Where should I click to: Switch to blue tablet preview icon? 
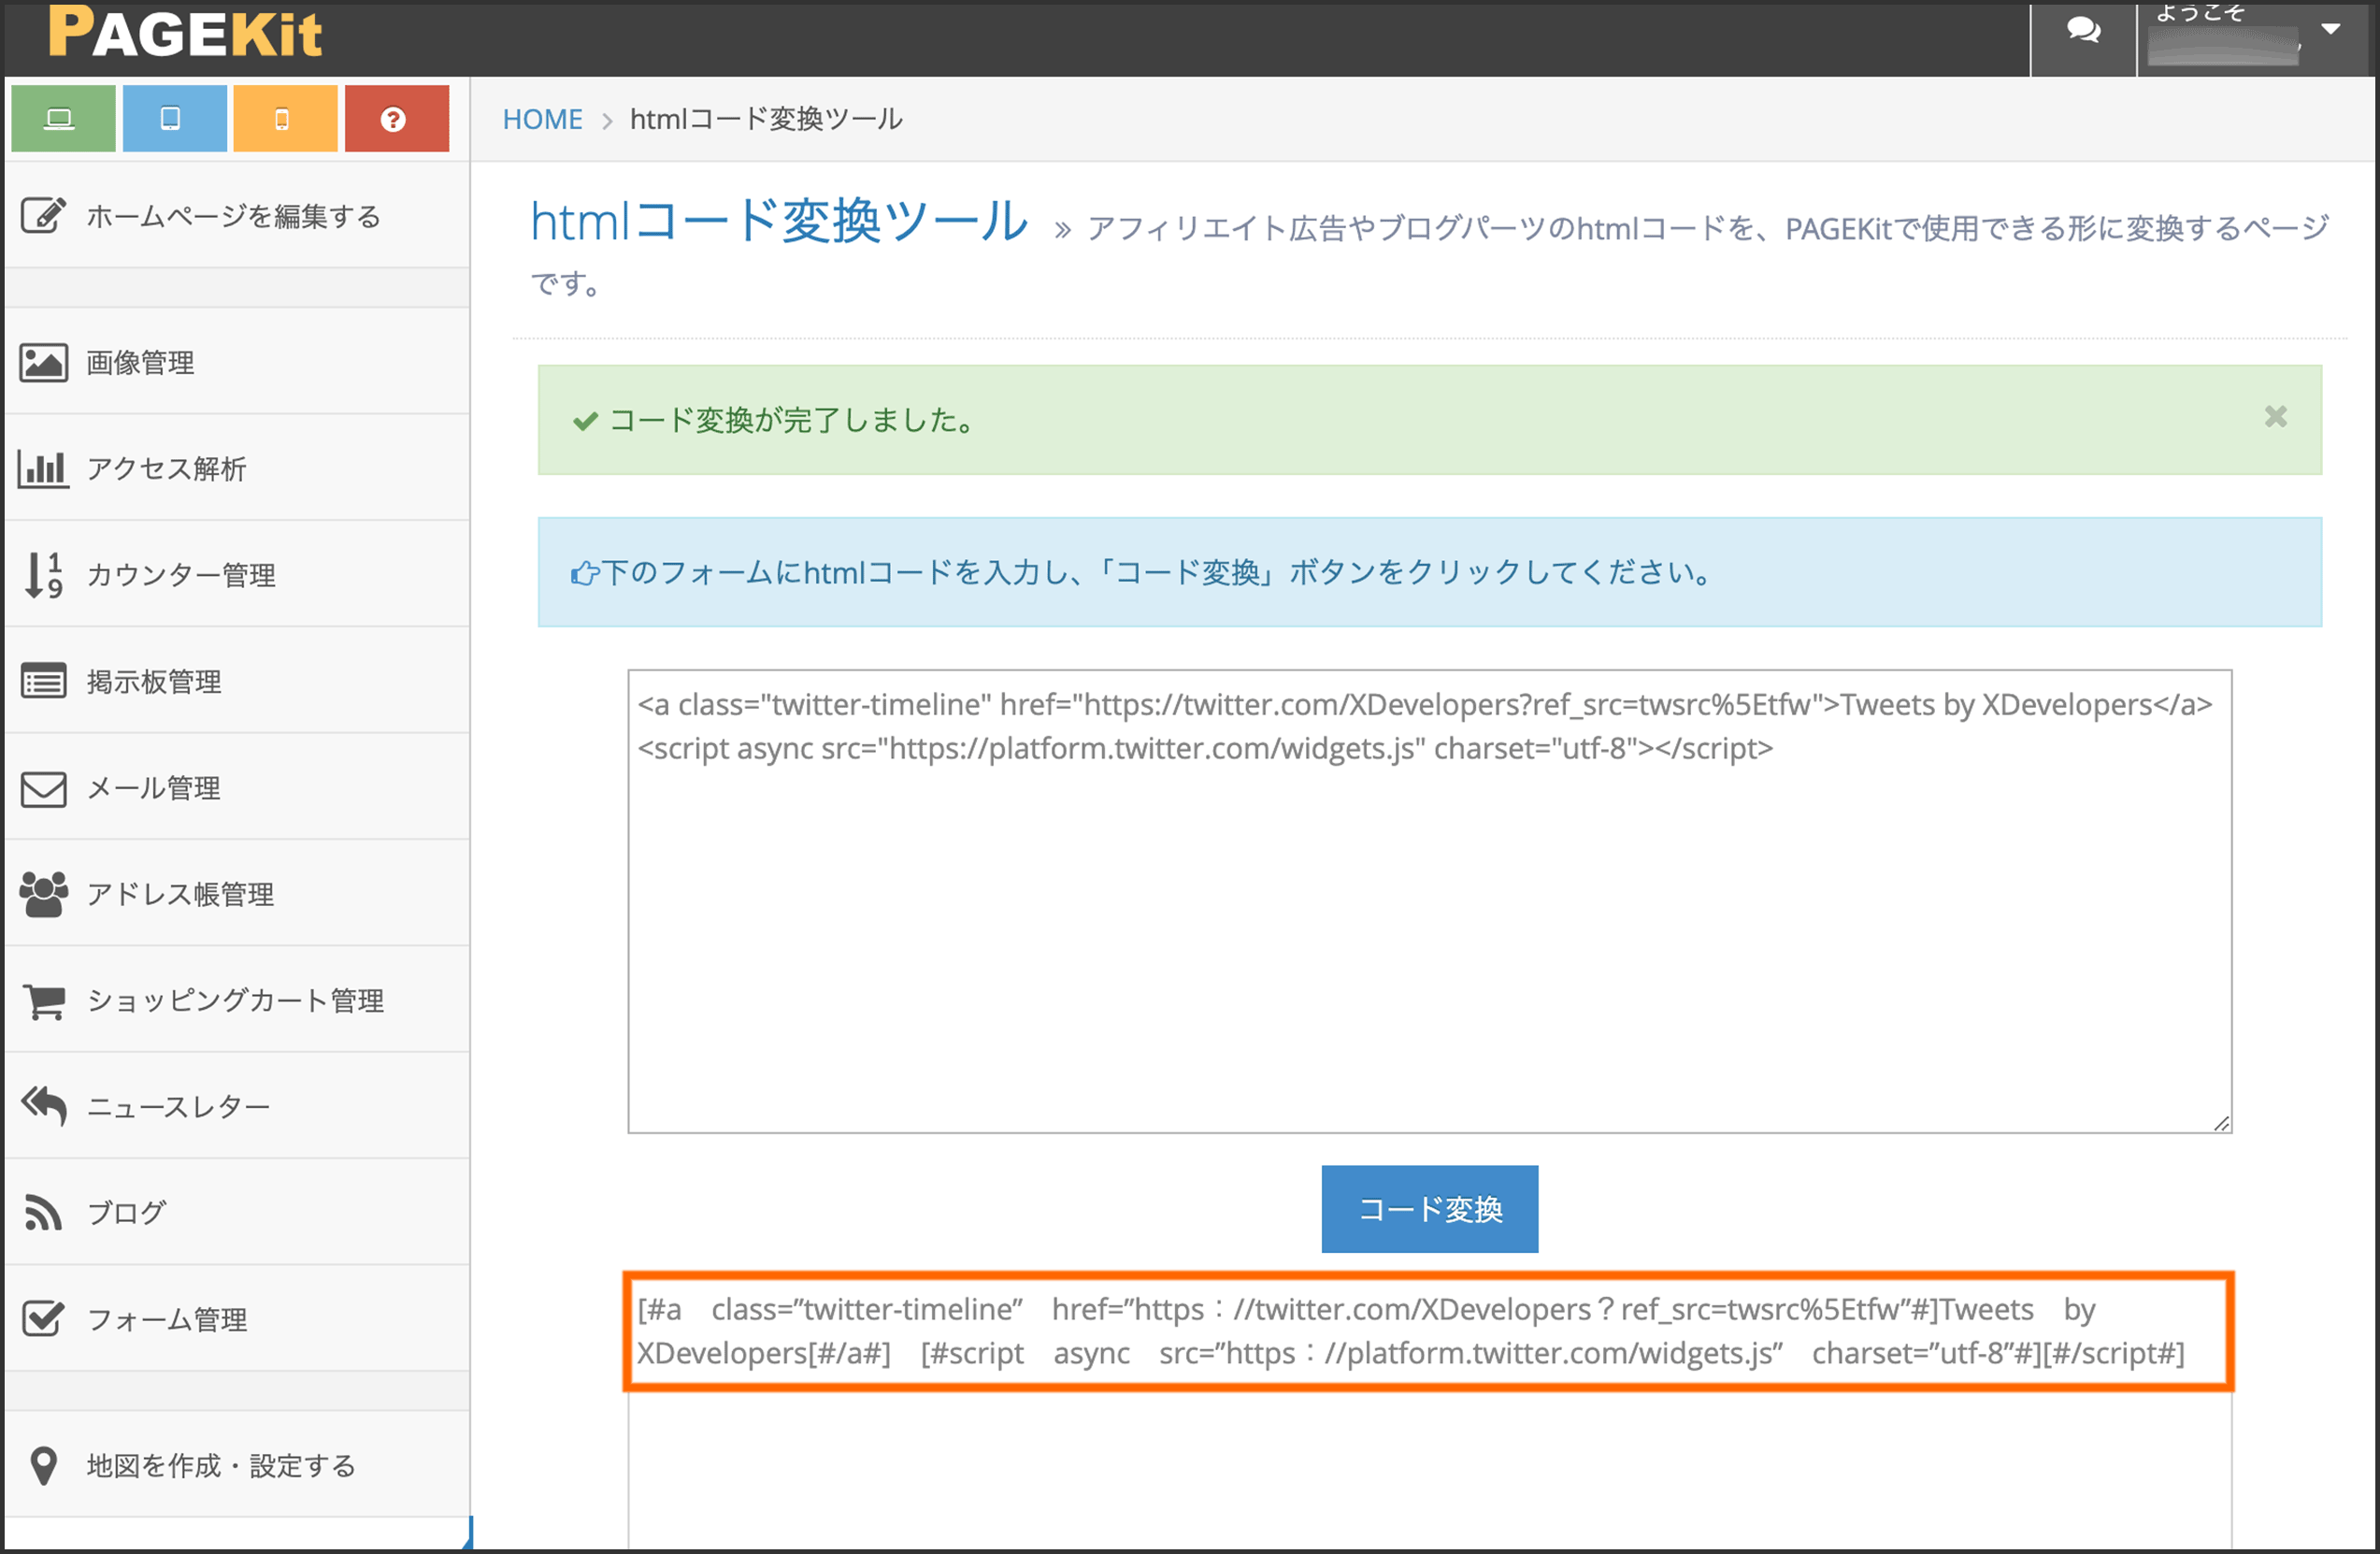(174, 119)
